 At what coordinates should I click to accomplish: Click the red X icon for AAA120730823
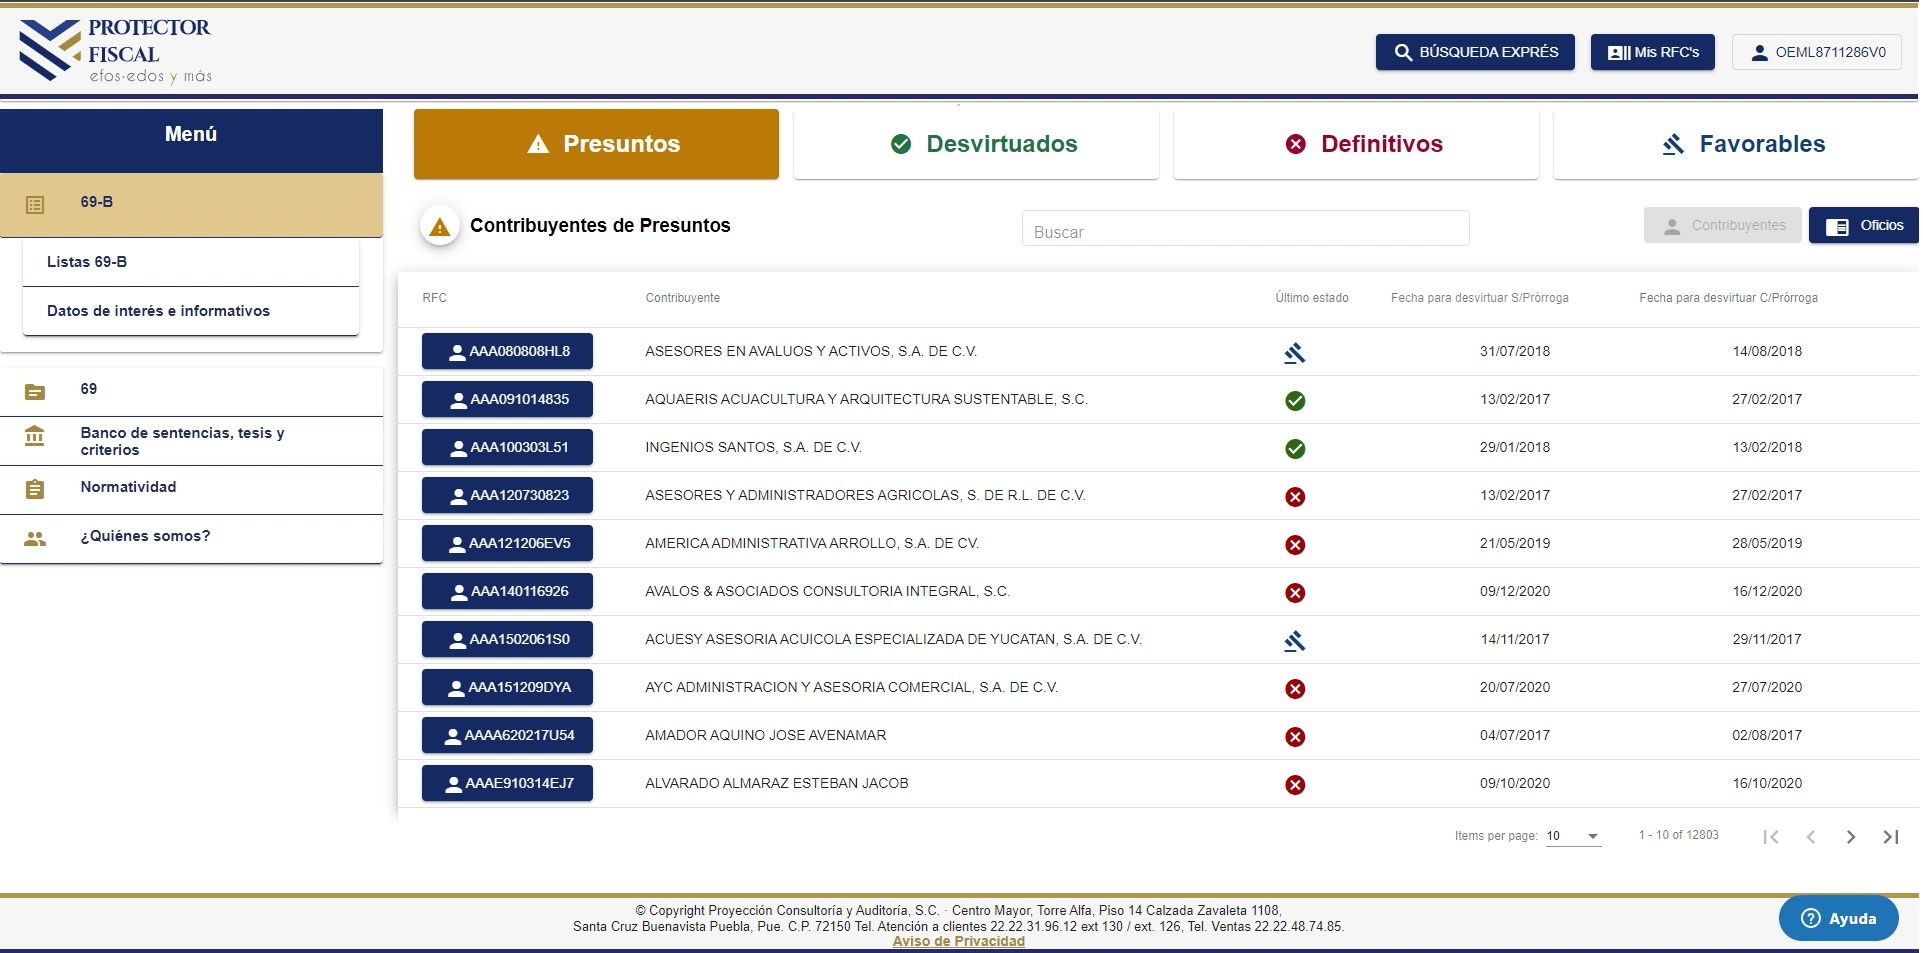point(1294,496)
